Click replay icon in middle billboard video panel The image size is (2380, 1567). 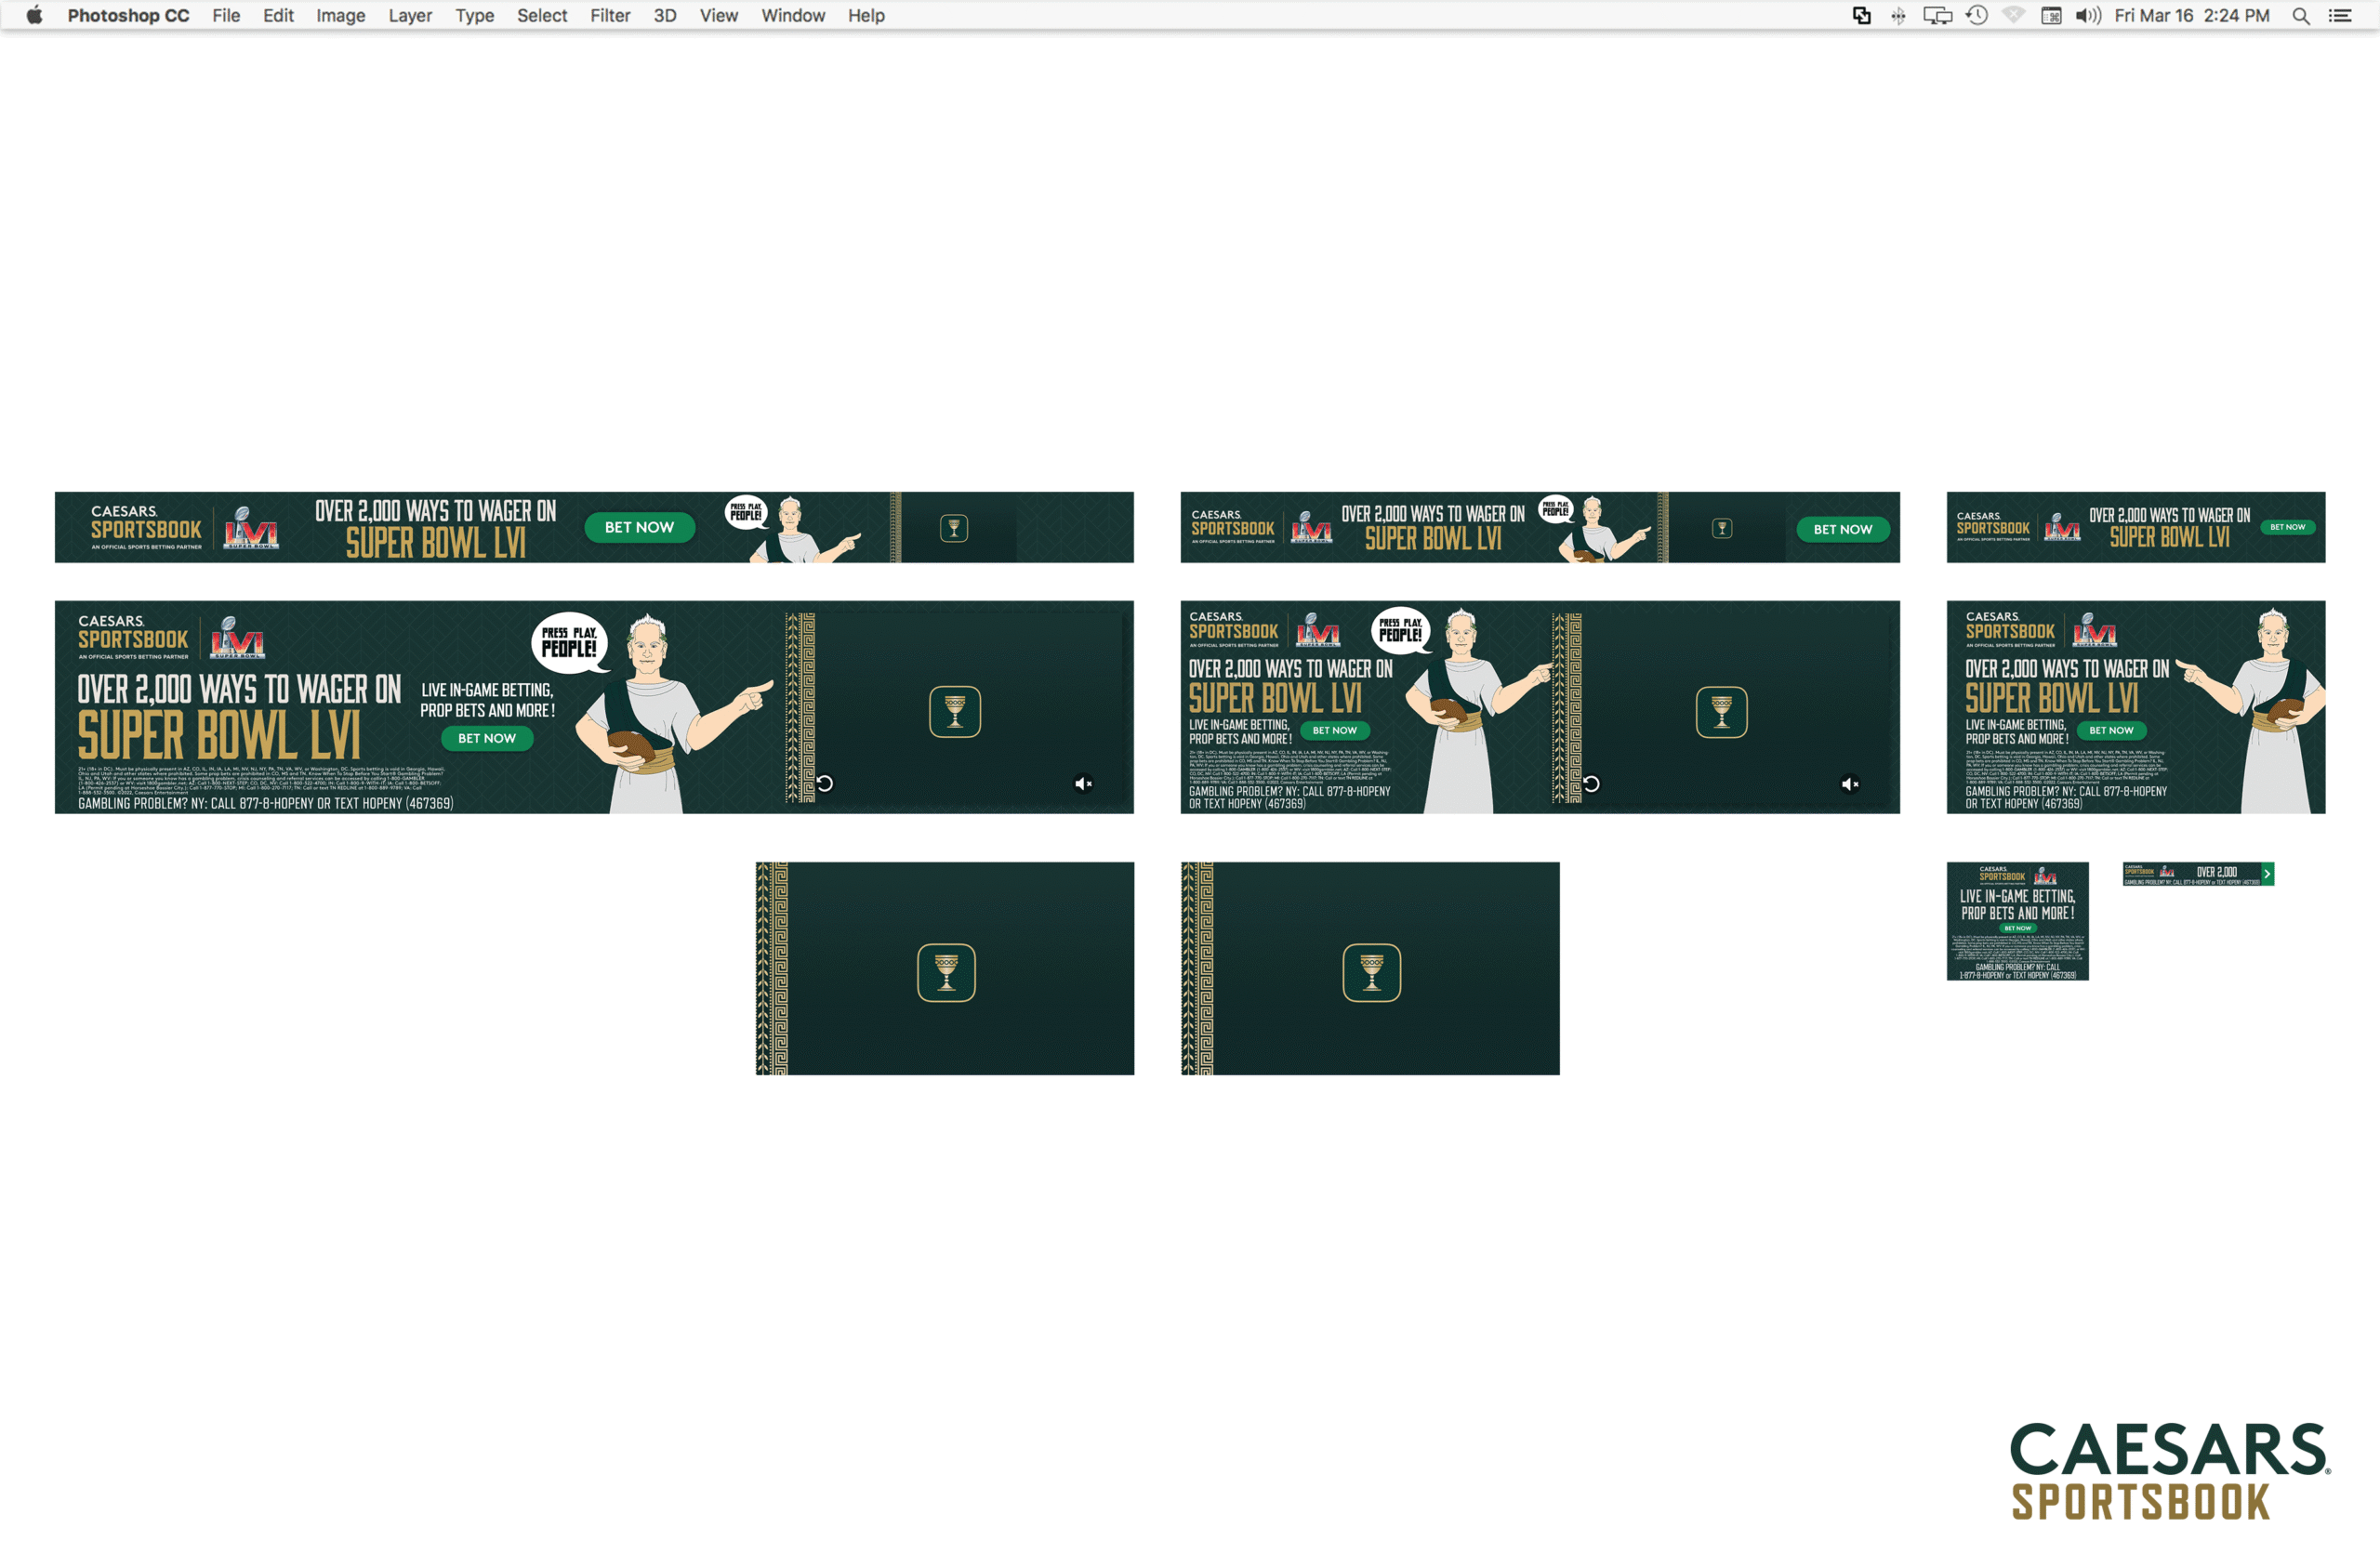(1591, 783)
